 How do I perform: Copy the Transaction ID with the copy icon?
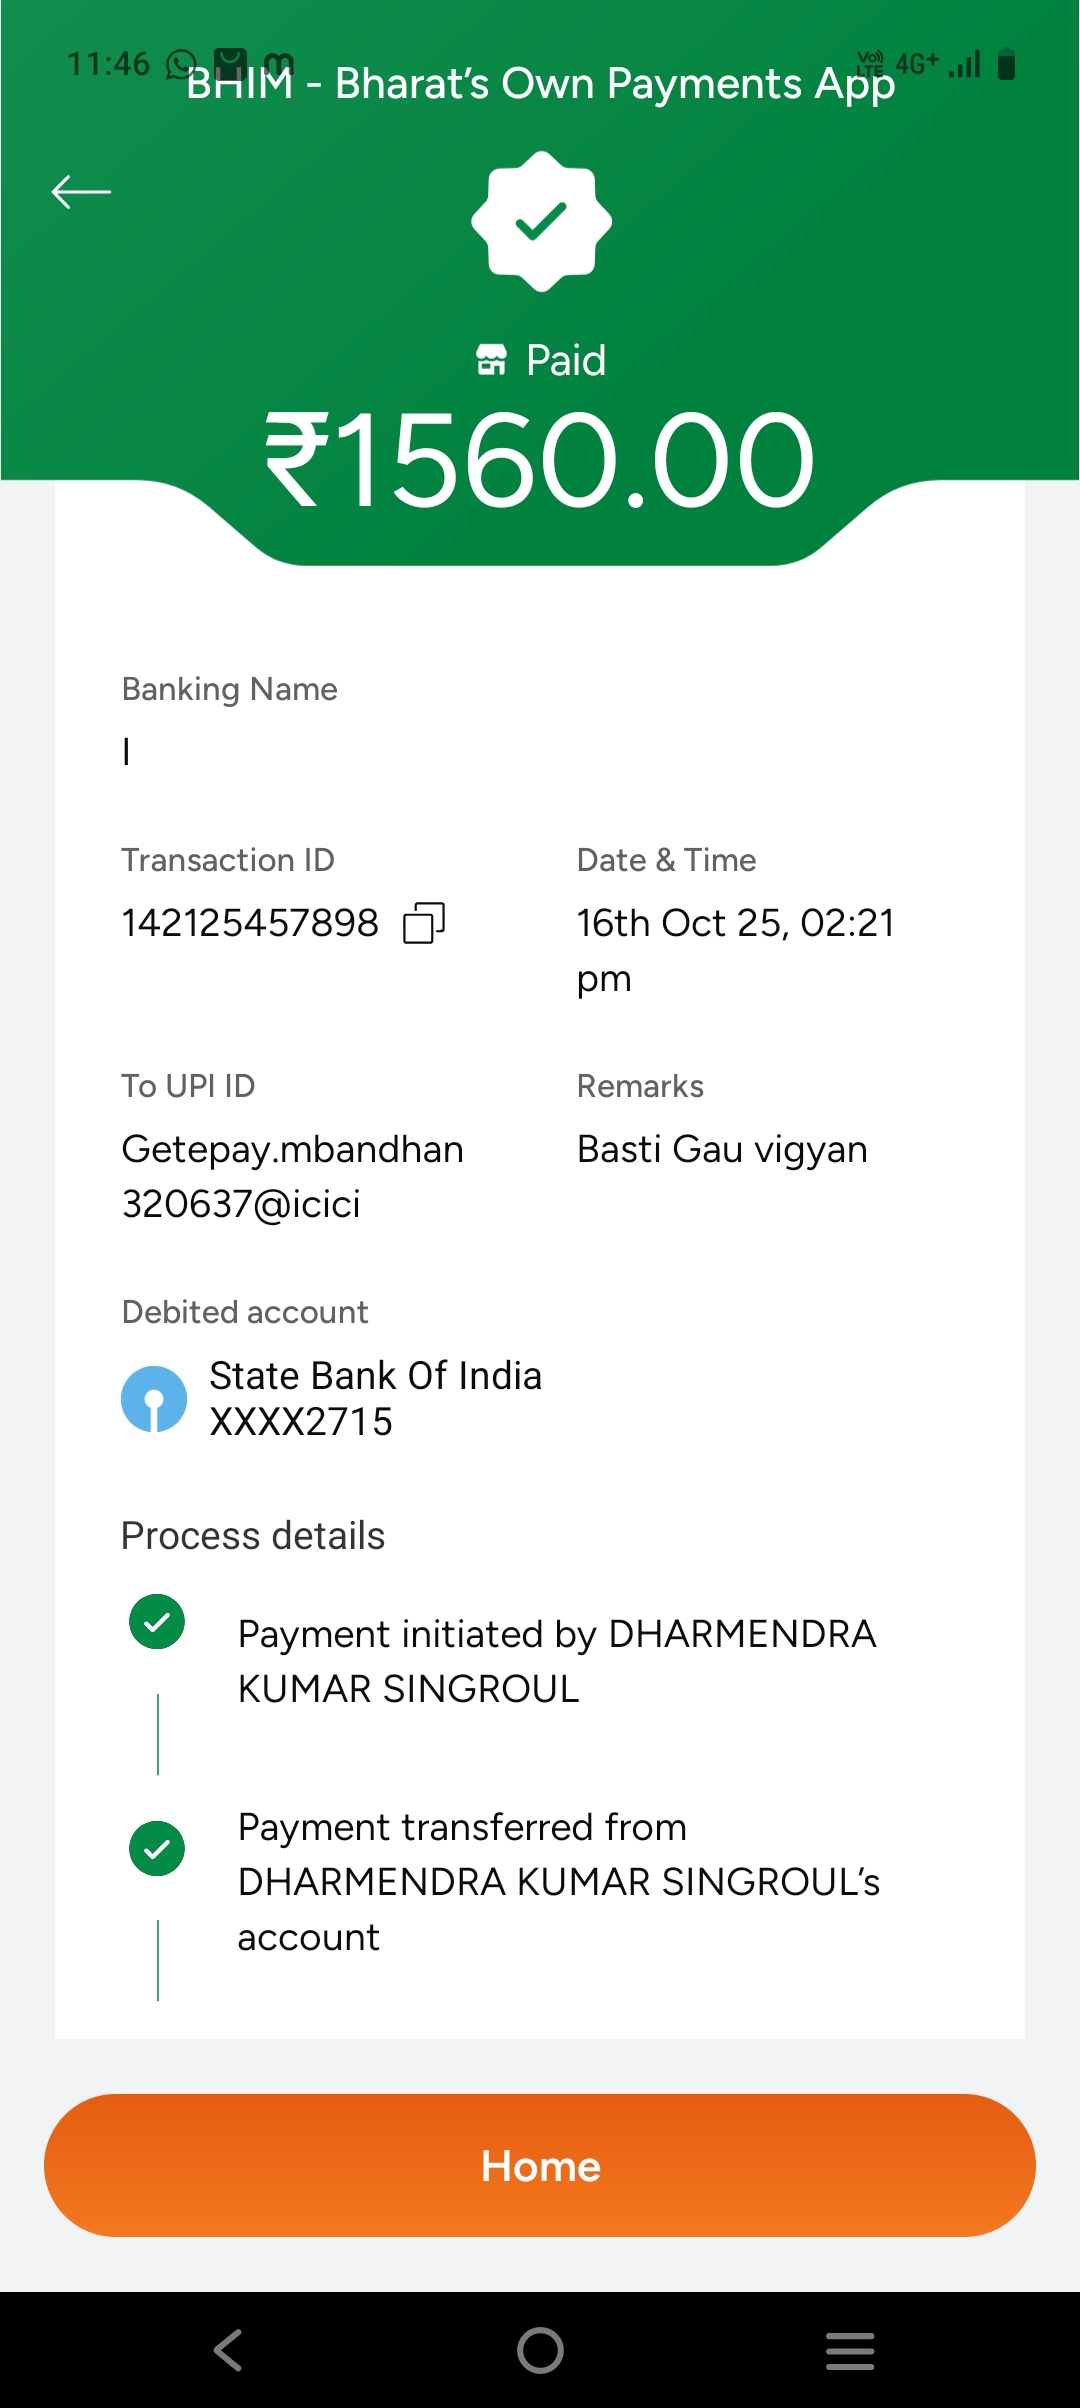[x=423, y=923]
